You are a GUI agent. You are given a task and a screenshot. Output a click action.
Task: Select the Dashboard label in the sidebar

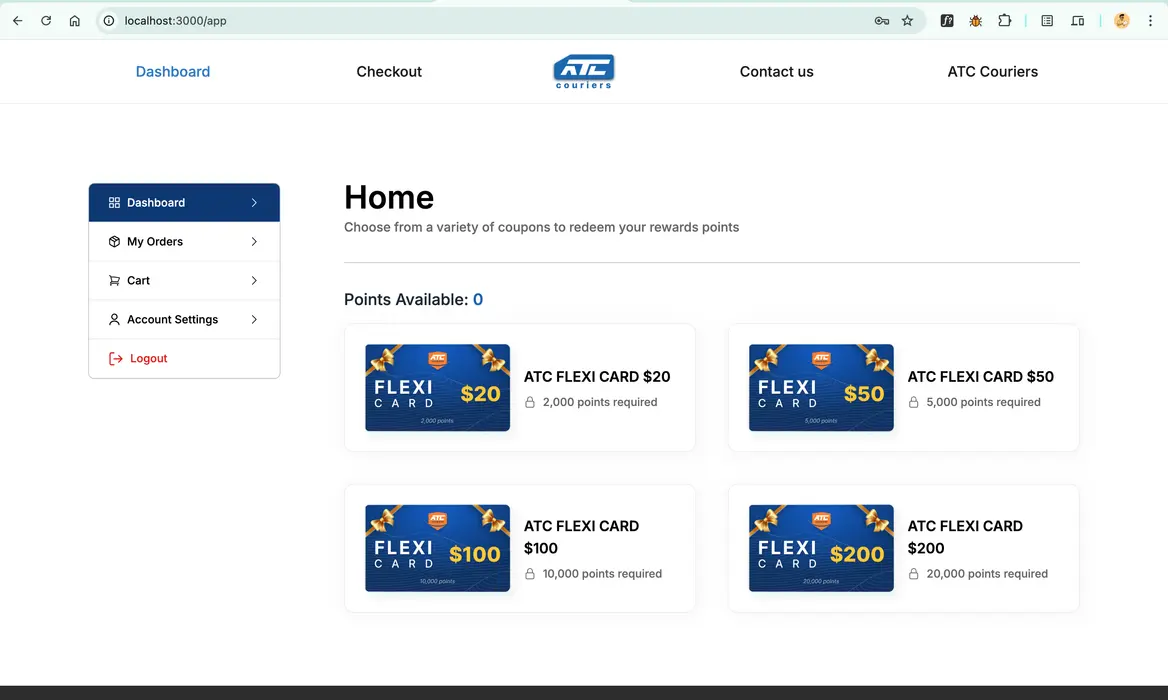(156, 203)
